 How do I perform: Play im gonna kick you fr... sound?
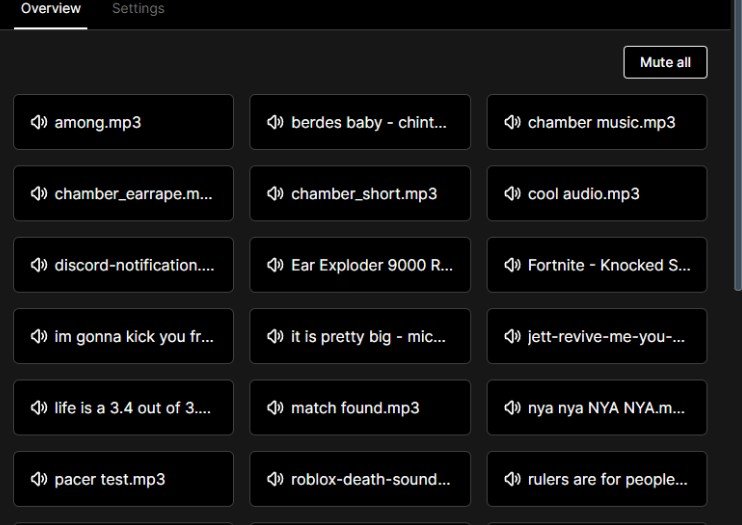point(124,336)
